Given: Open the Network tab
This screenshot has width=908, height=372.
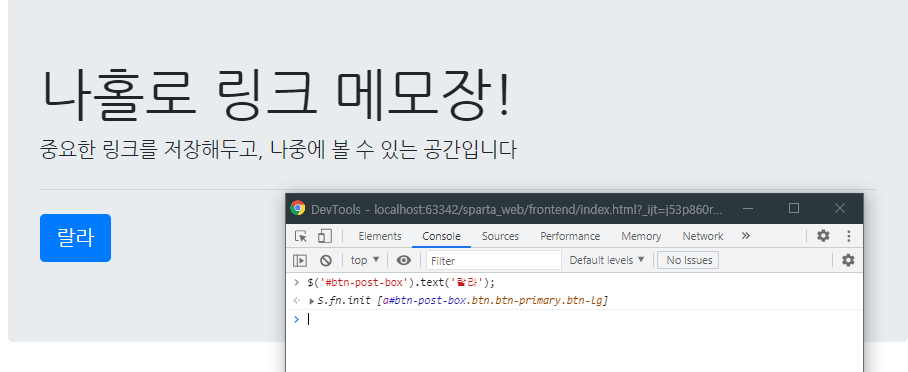Looking at the screenshot, I should click(x=702, y=236).
